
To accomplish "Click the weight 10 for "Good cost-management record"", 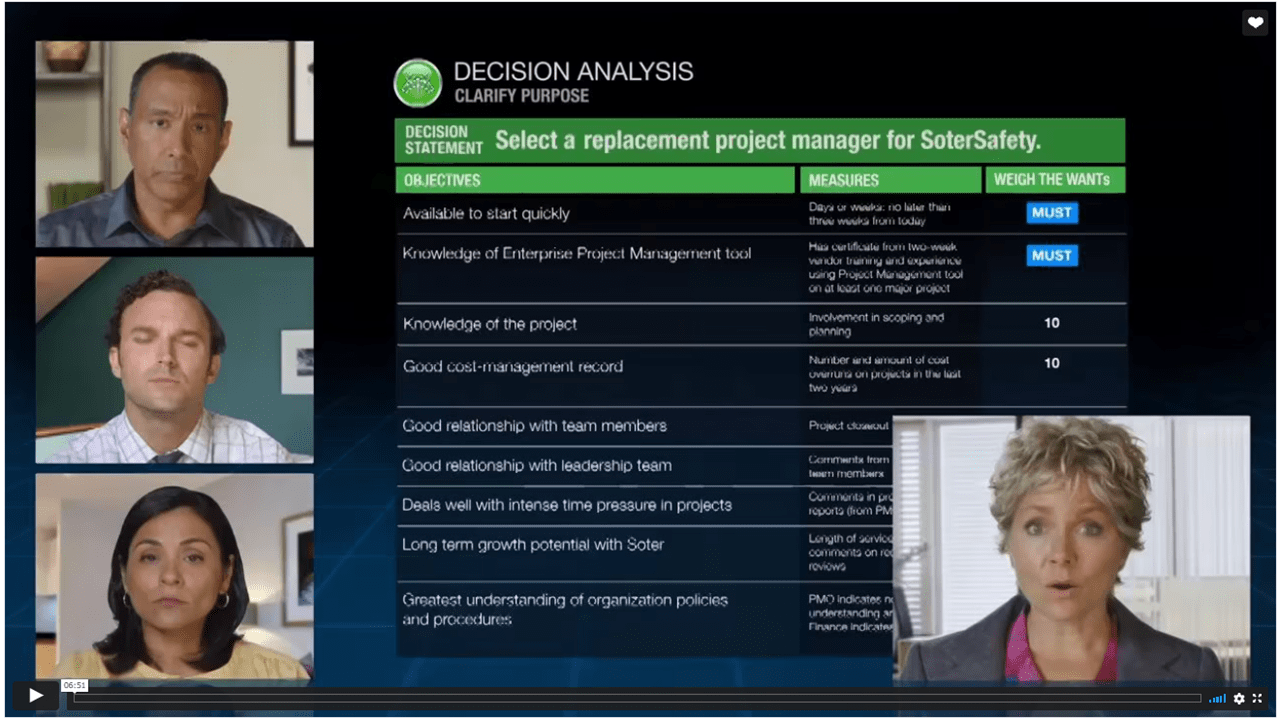I will click(1052, 363).
